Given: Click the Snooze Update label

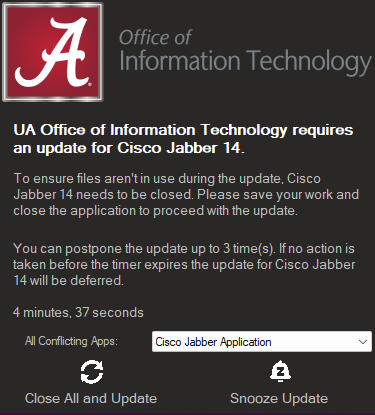Looking at the screenshot, I should click(279, 398).
